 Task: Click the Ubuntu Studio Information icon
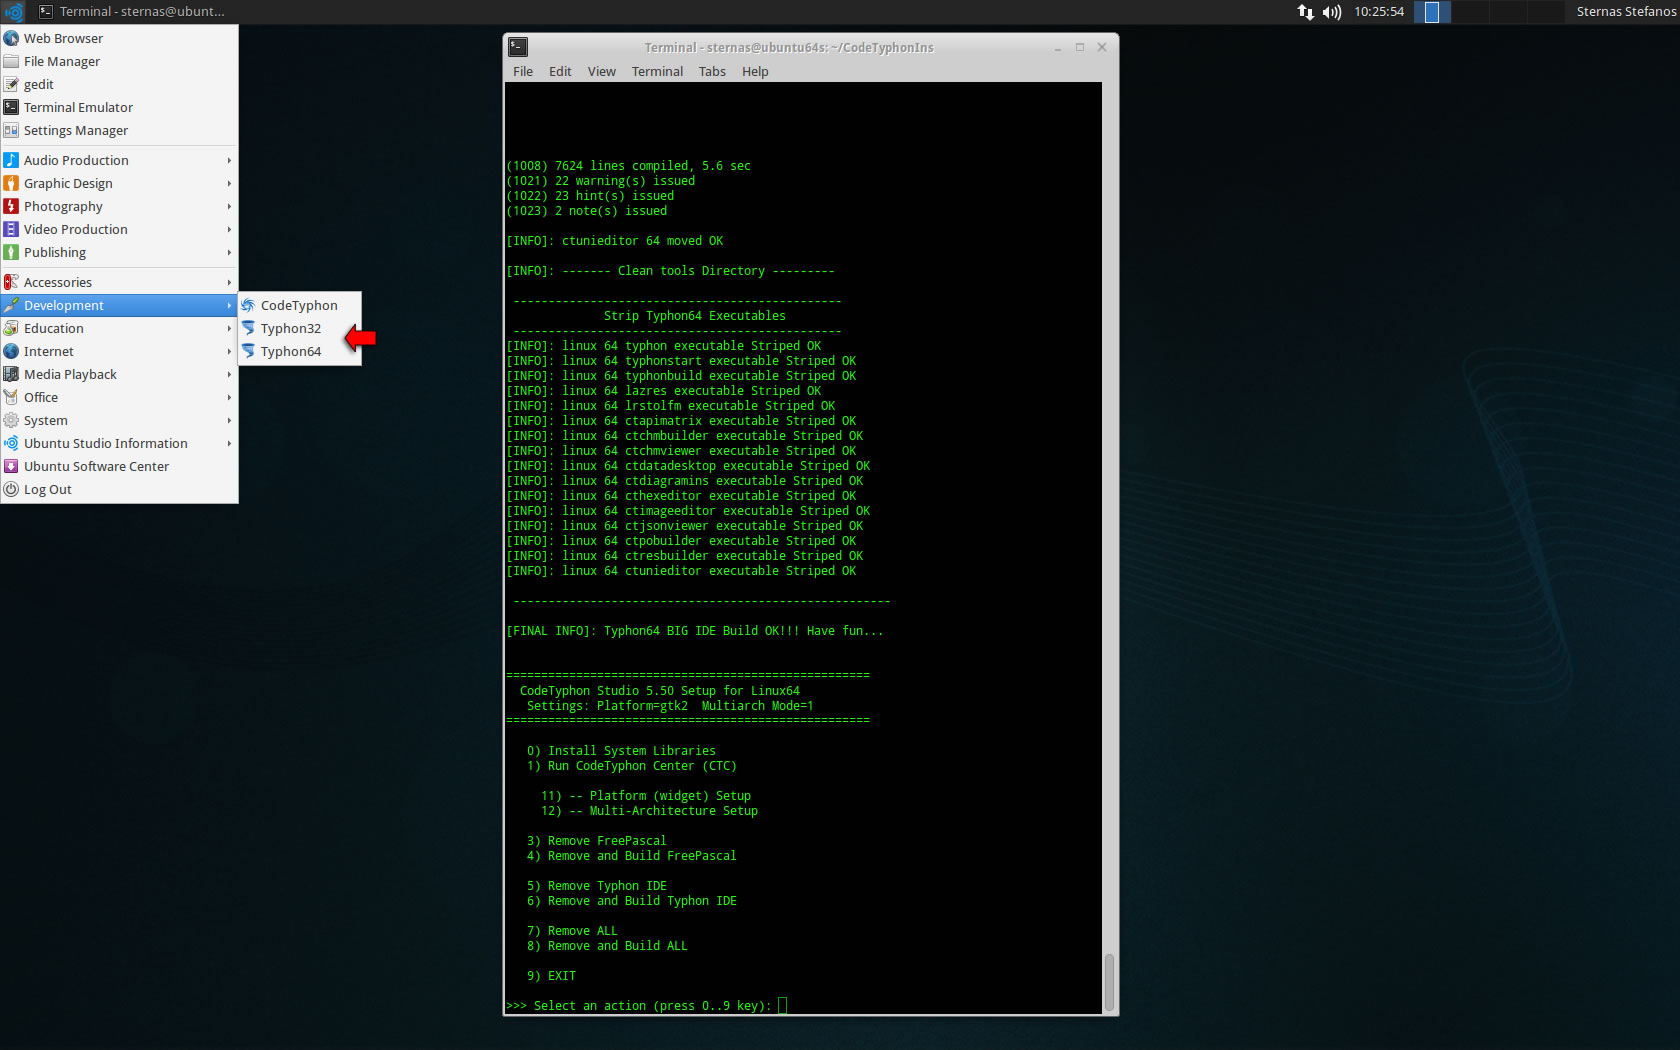pyautogui.click(x=11, y=443)
